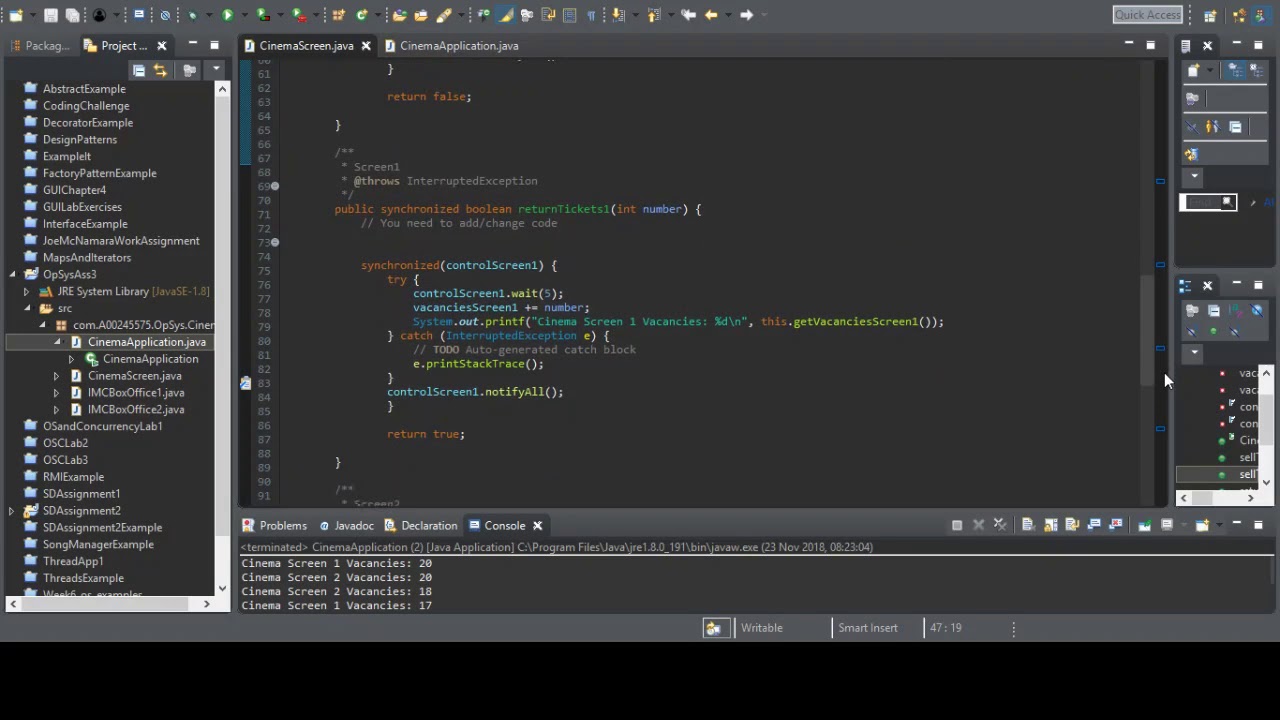
Task: Toggle Block Selection Mode in the toolbar
Action: pyautogui.click(x=569, y=15)
